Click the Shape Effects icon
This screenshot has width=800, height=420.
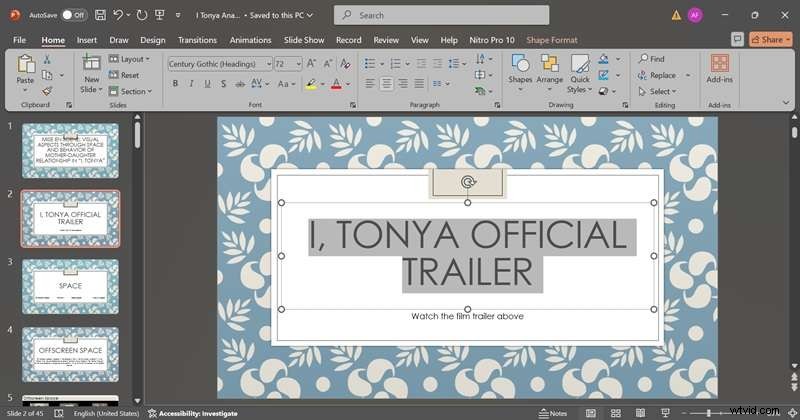pos(604,91)
